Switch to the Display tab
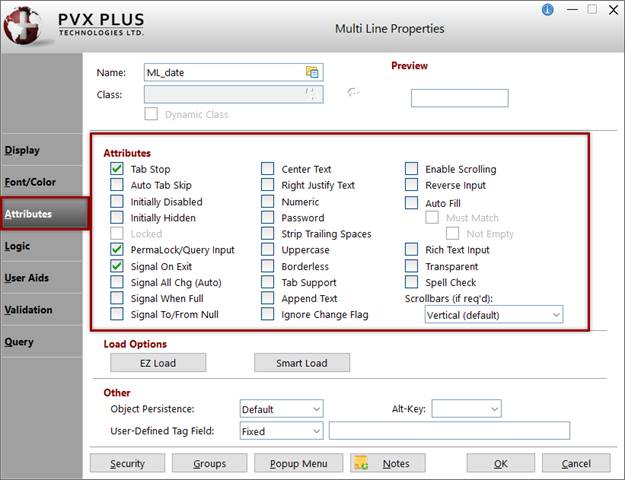 coord(22,150)
